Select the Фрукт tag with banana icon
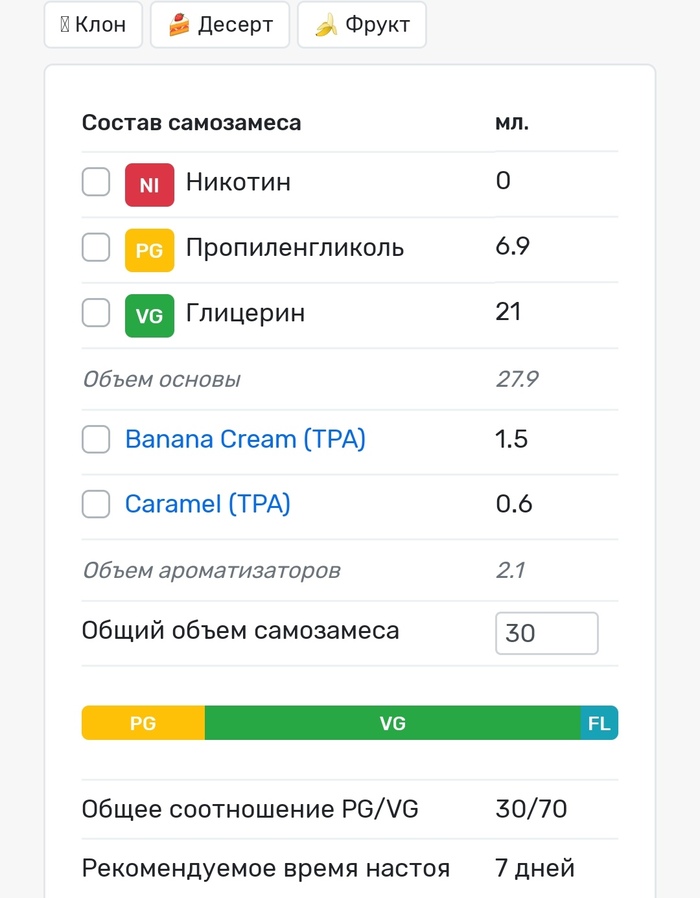Image resolution: width=700 pixels, height=898 pixels. pyautogui.click(x=362, y=25)
